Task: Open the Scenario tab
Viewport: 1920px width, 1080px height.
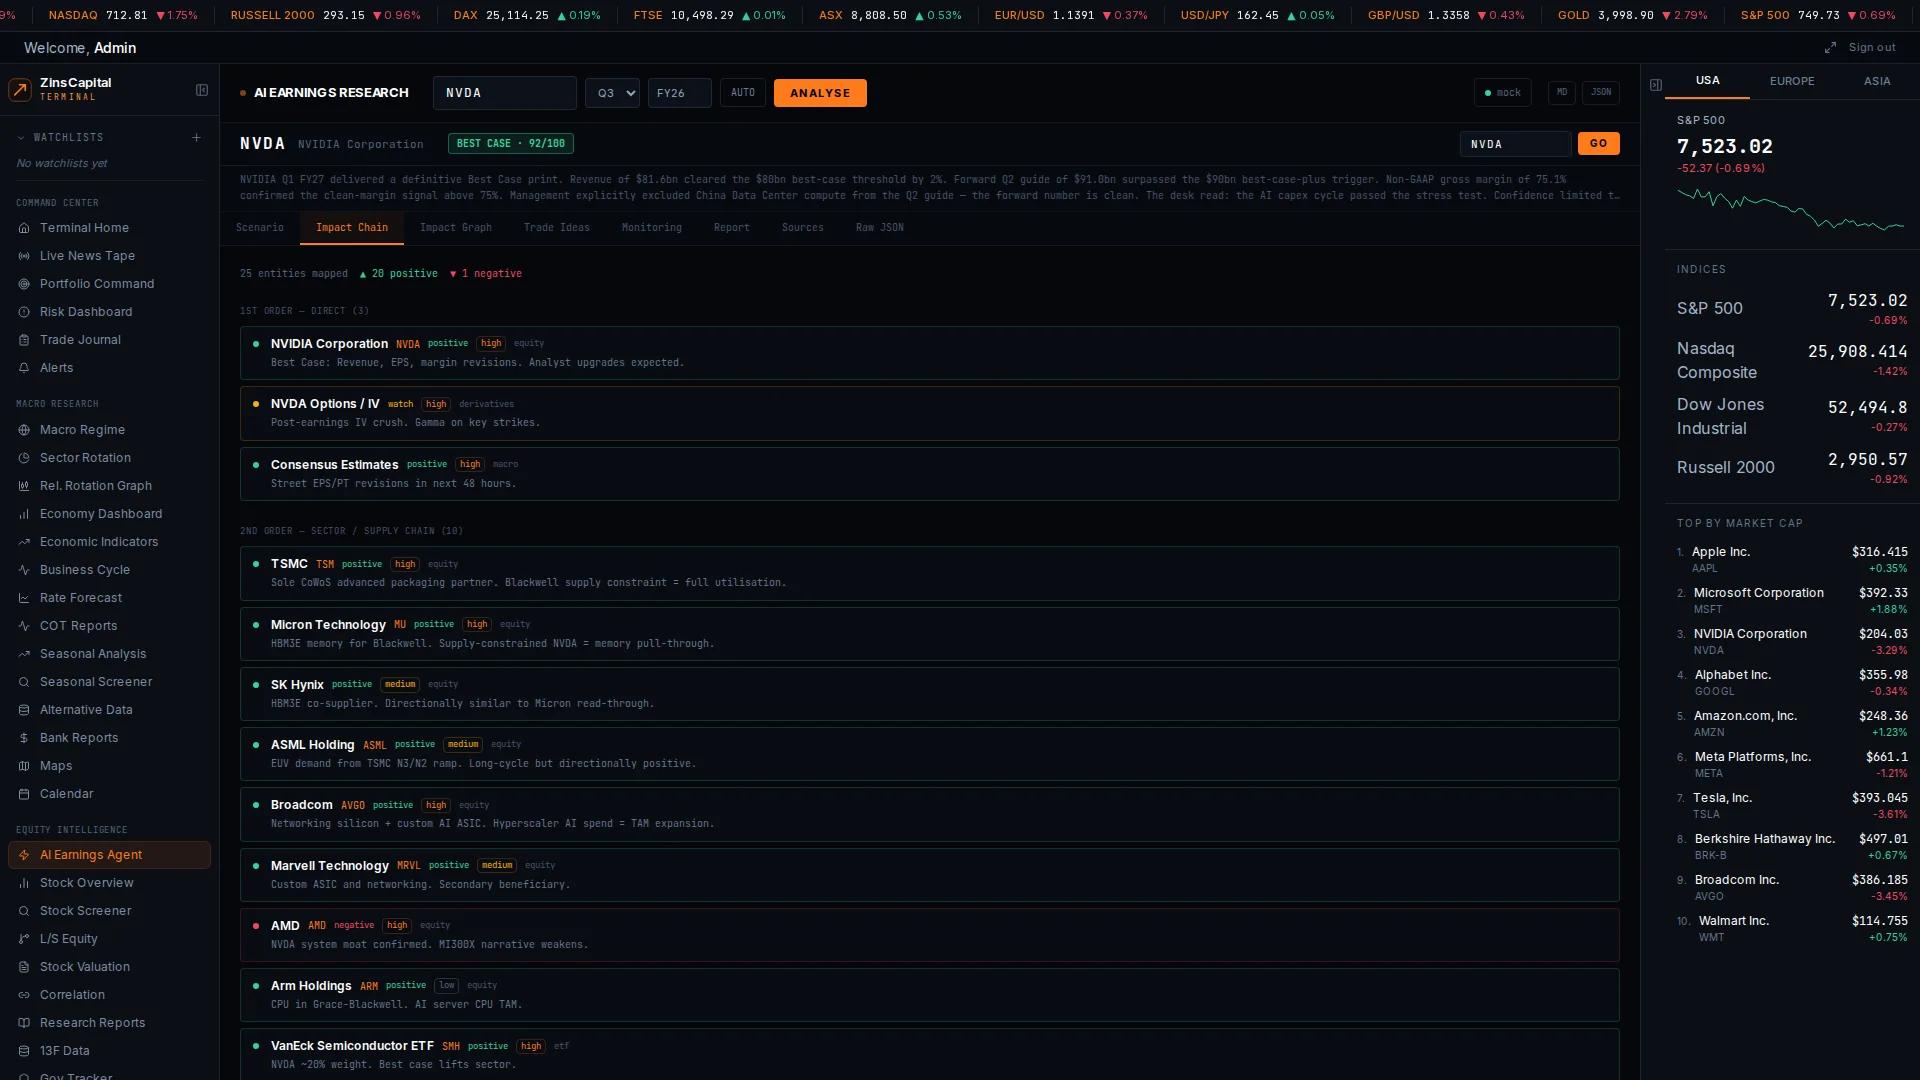Action: [x=260, y=228]
